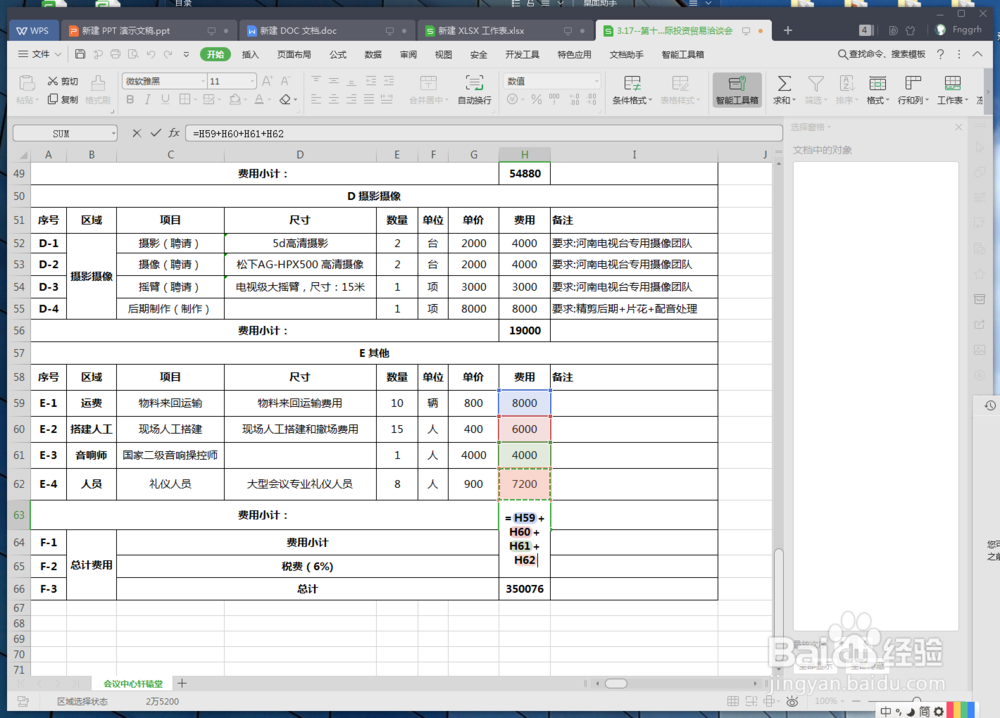
Task: Toggle bold formatting on selected cell
Action: (x=130, y=100)
